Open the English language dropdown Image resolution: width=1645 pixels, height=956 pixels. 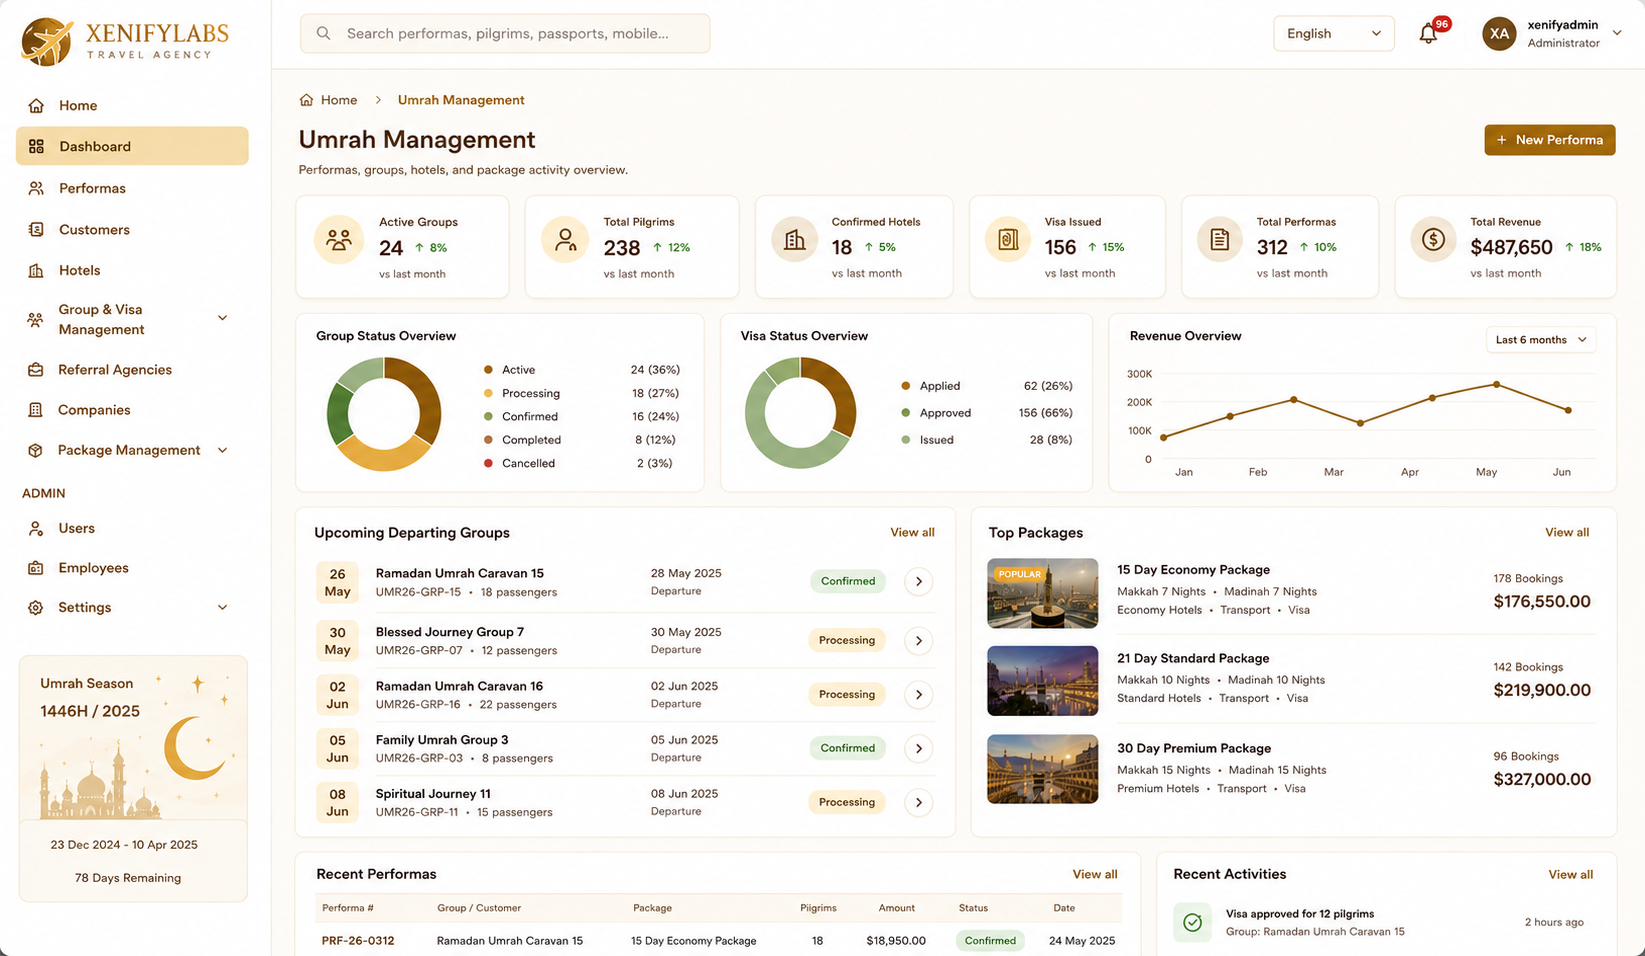point(1333,33)
